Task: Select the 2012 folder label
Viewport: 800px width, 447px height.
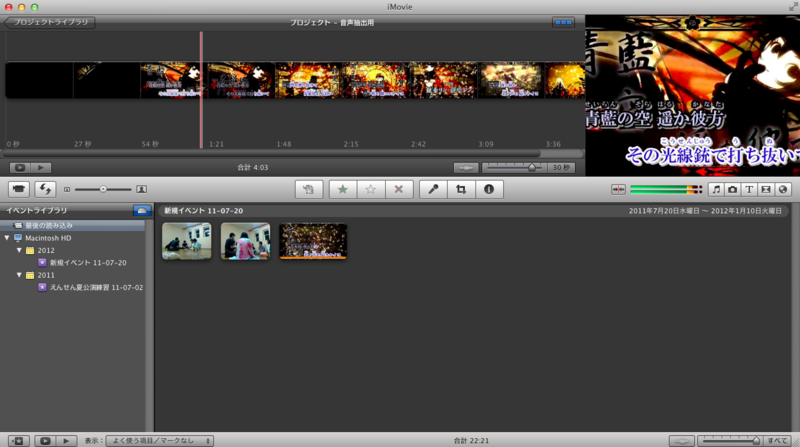Action: 46,250
